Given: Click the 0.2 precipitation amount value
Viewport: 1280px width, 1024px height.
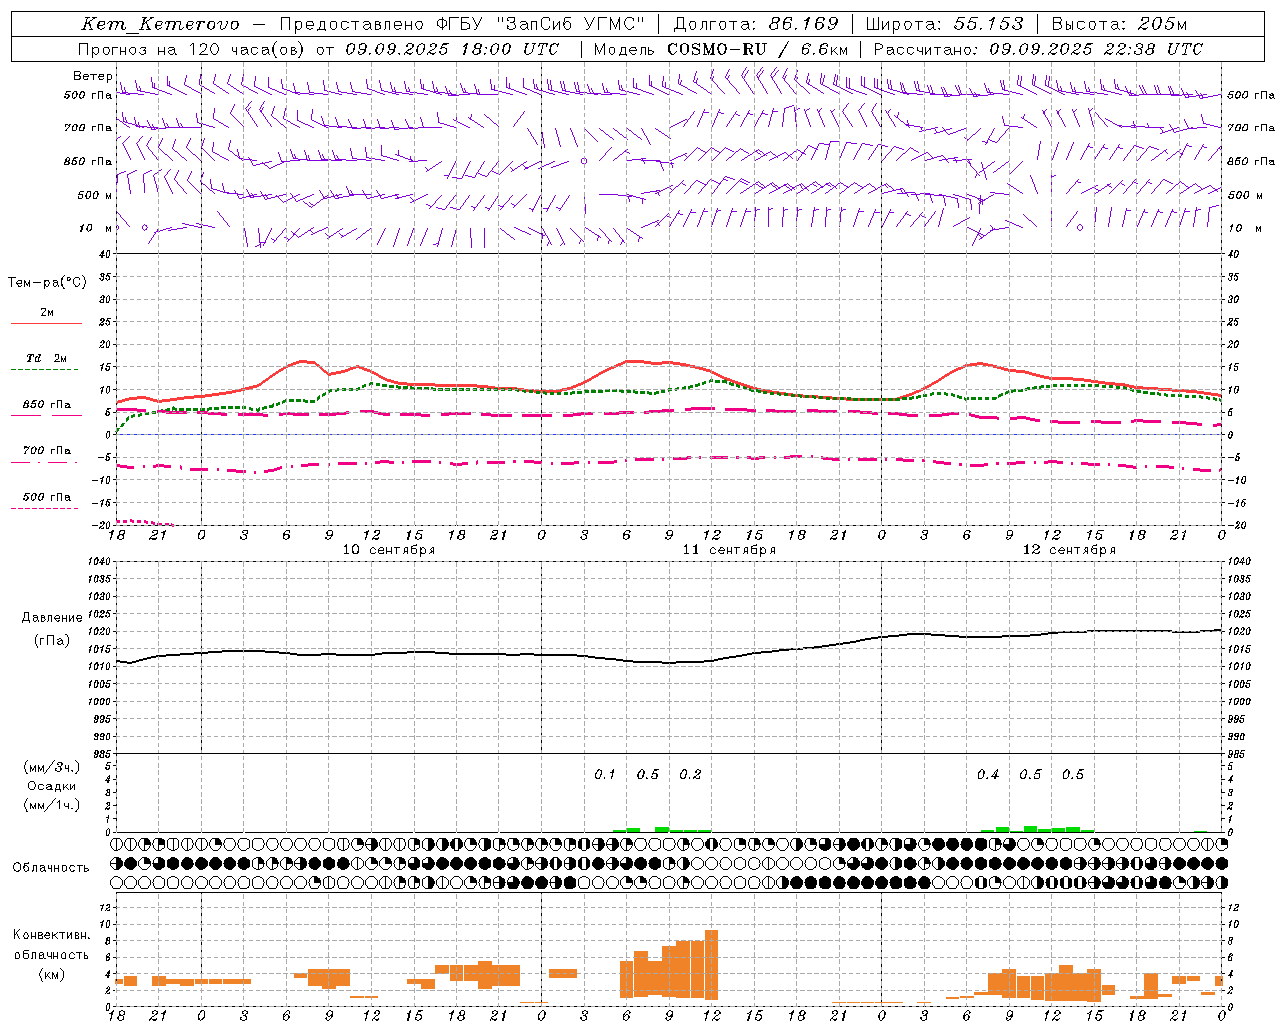Looking at the screenshot, I should 690,774.
